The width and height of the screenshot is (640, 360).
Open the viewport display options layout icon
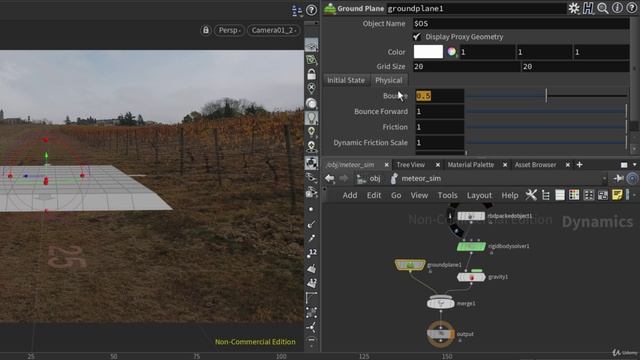tap(297, 10)
